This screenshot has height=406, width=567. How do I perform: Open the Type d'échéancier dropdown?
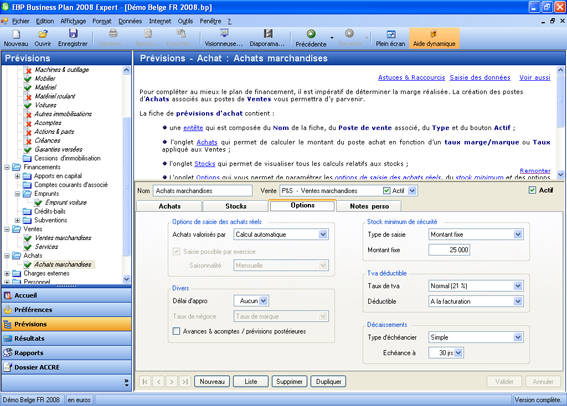pos(518,337)
